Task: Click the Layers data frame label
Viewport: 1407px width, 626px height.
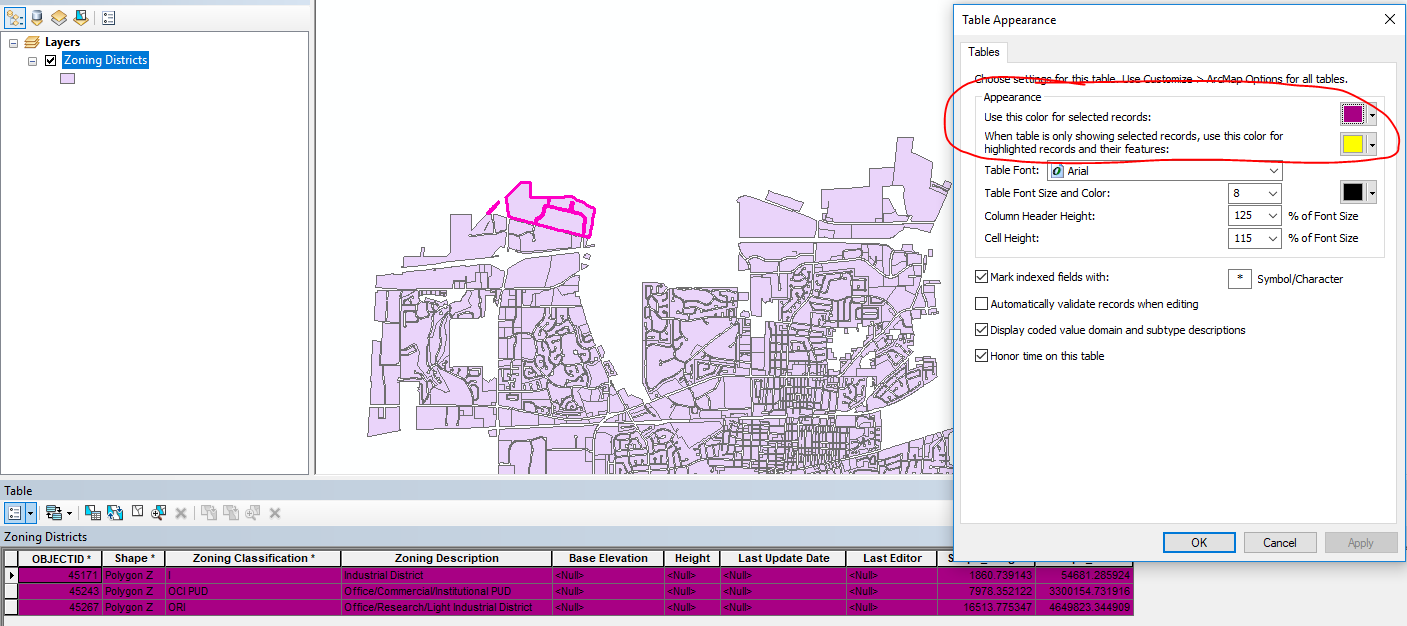Action: tap(63, 42)
